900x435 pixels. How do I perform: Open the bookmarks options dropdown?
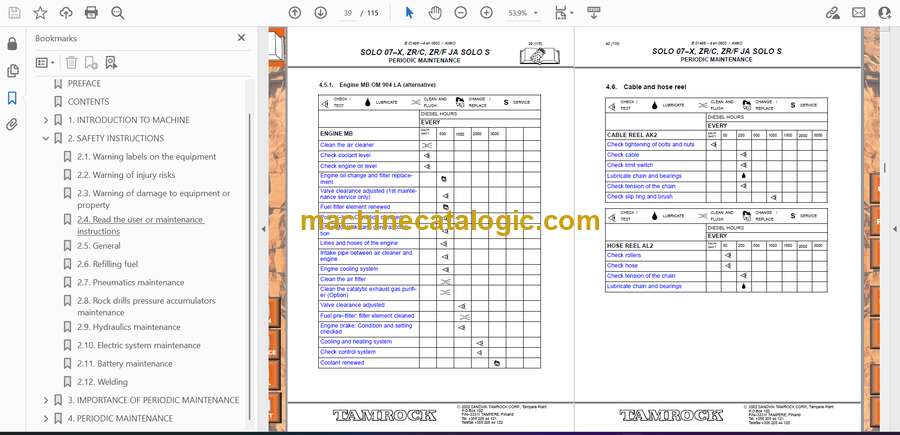(x=45, y=63)
